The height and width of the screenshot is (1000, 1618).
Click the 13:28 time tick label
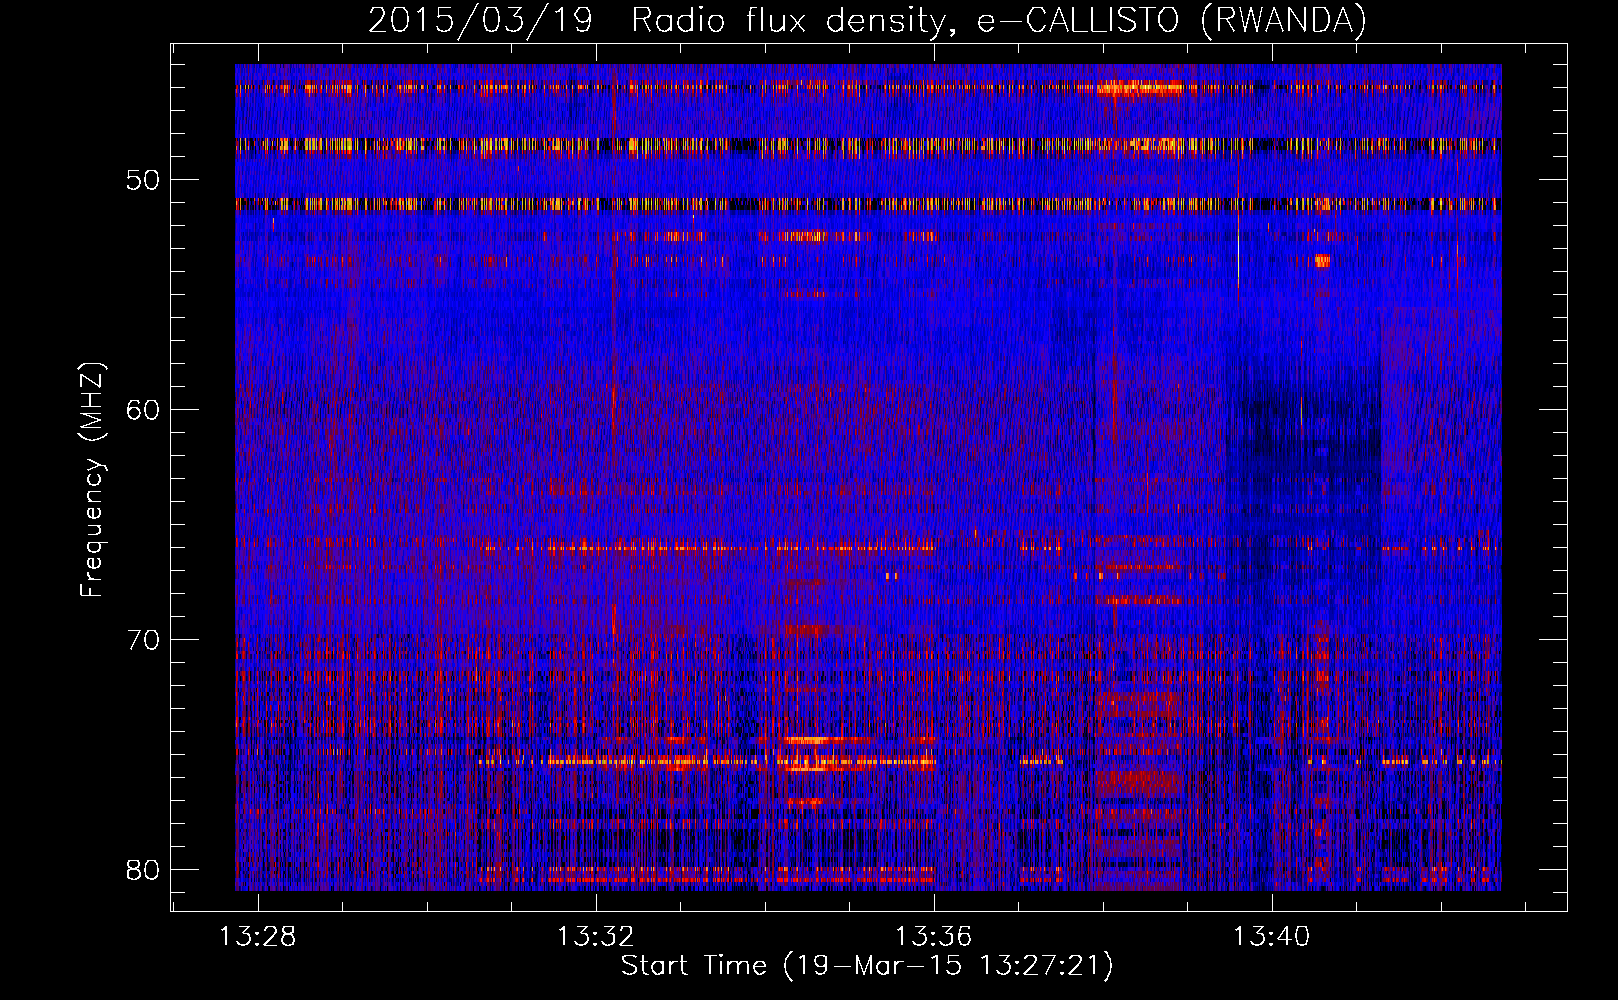(258, 937)
